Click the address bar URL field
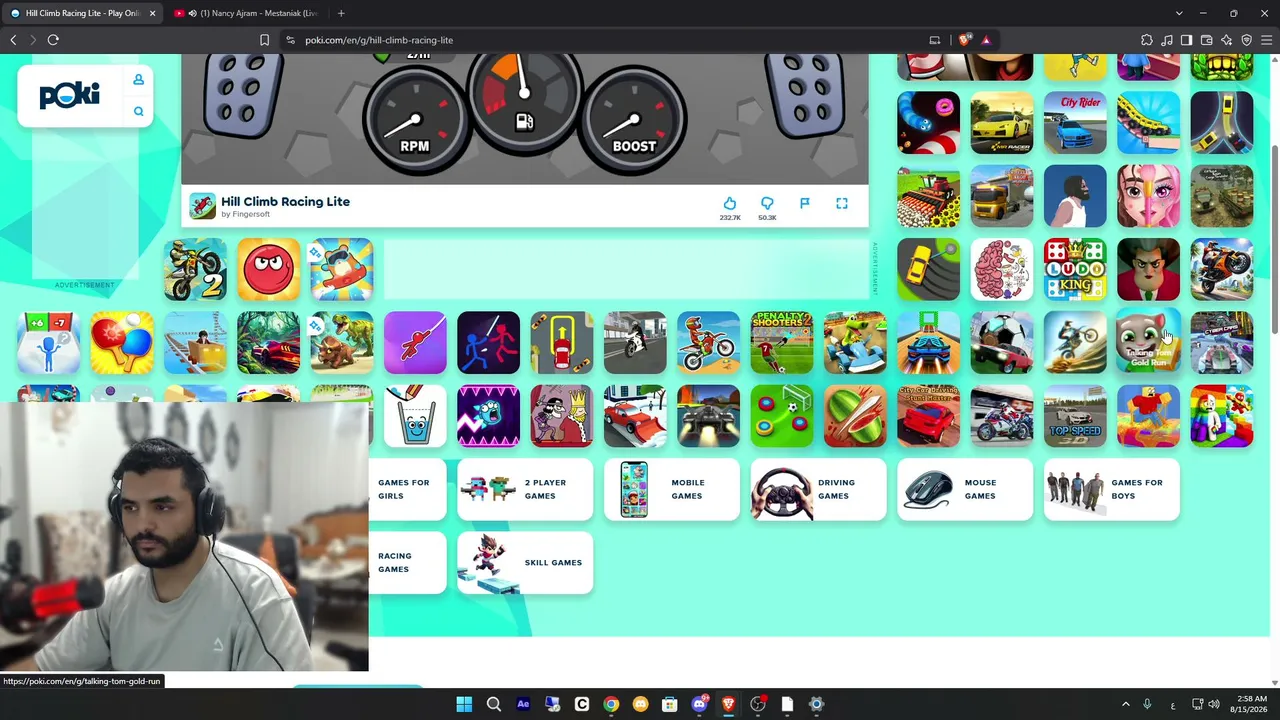This screenshot has height=720, width=1280. (600, 40)
